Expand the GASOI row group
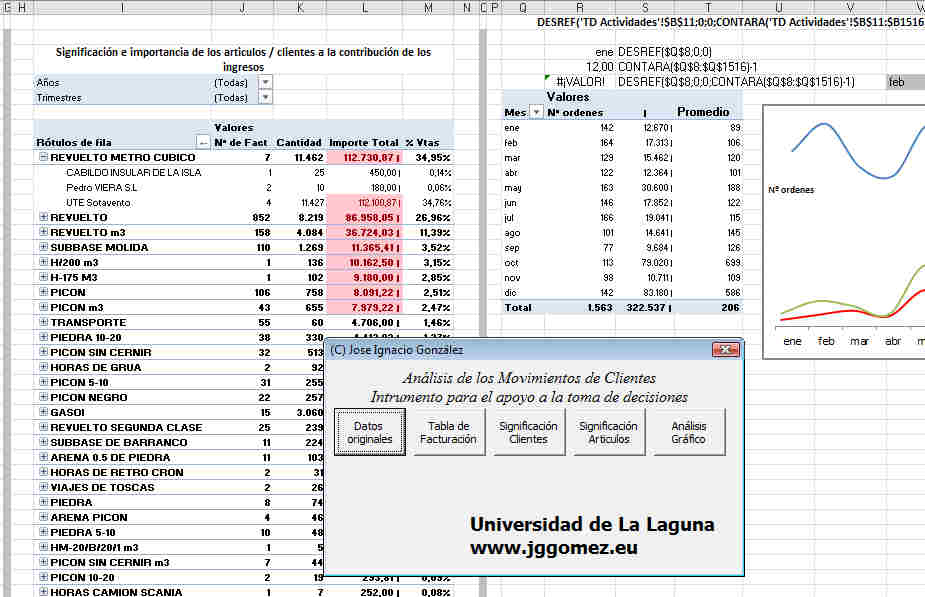The image size is (925, 597). [x=43, y=412]
